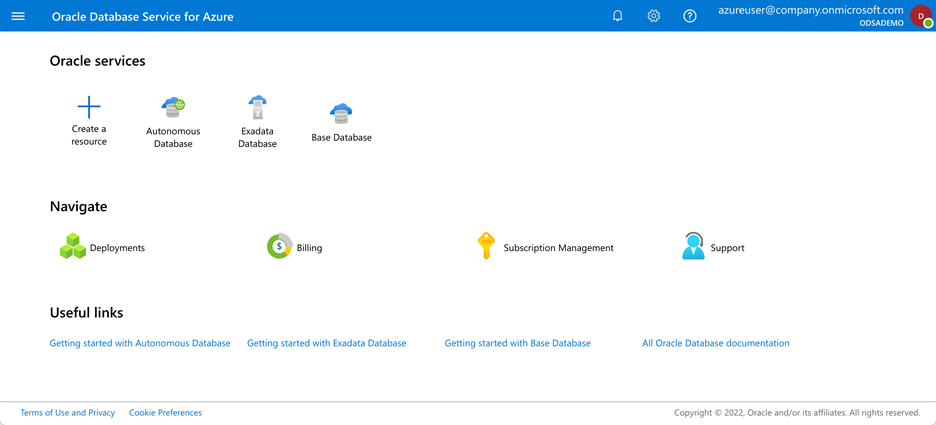Open the Base Database service icon
Image resolution: width=936 pixels, height=425 pixels.
(x=341, y=113)
